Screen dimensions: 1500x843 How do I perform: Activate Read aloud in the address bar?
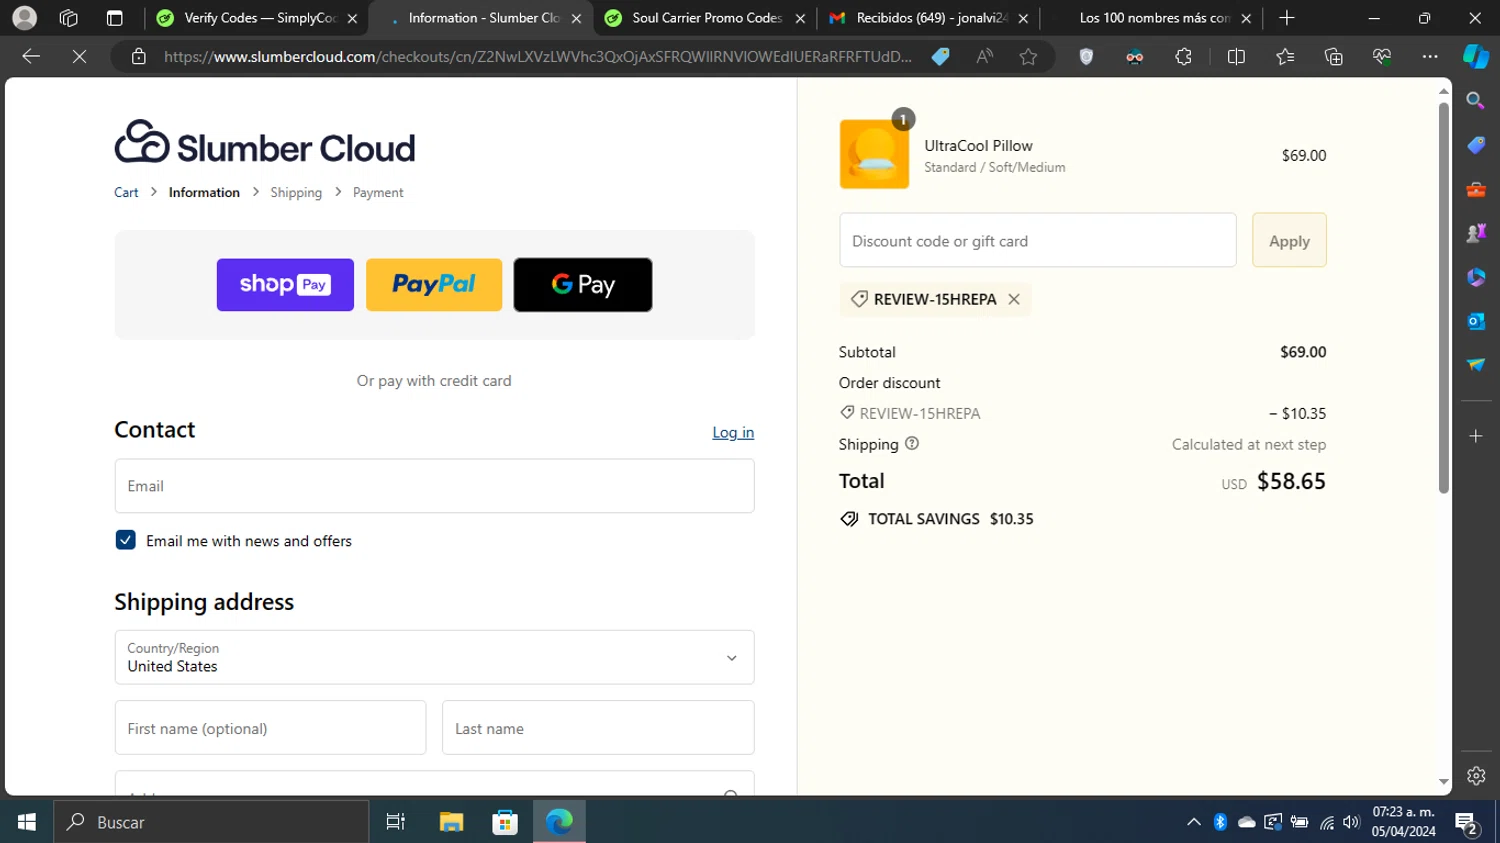coord(985,57)
